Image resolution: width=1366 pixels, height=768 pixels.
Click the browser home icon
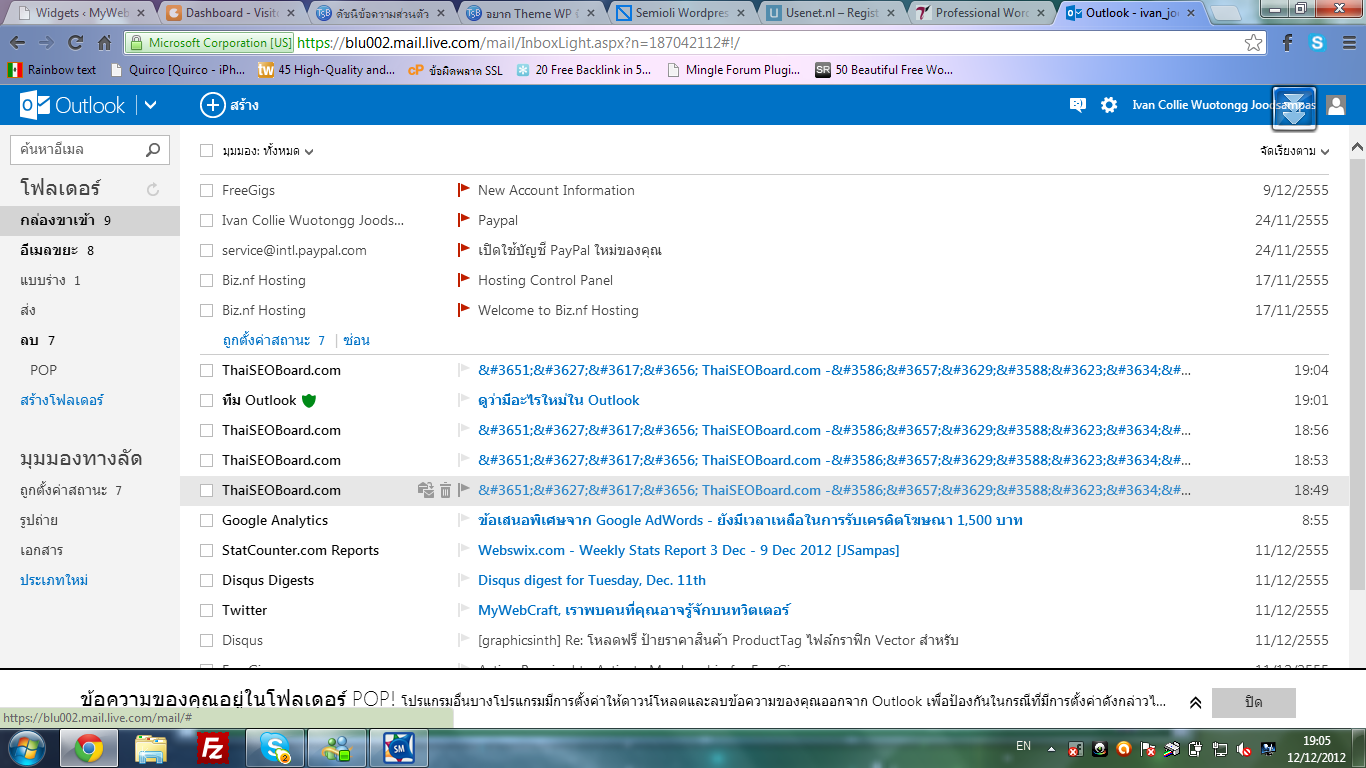coord(104,43)
